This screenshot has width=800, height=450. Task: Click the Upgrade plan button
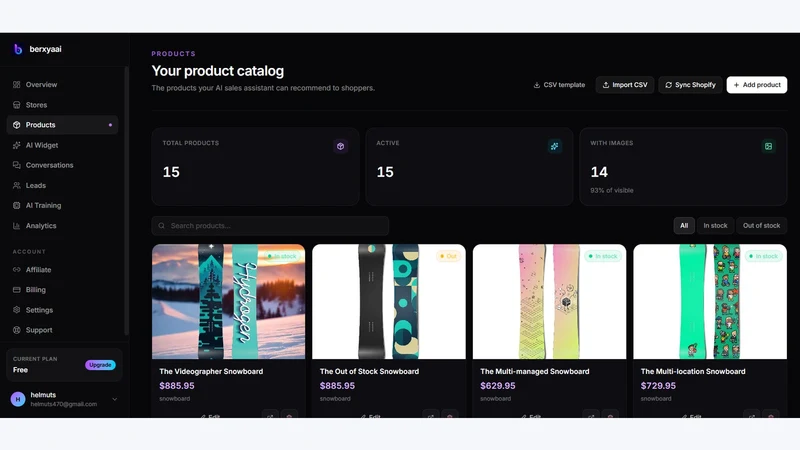(x=100, y=365)
